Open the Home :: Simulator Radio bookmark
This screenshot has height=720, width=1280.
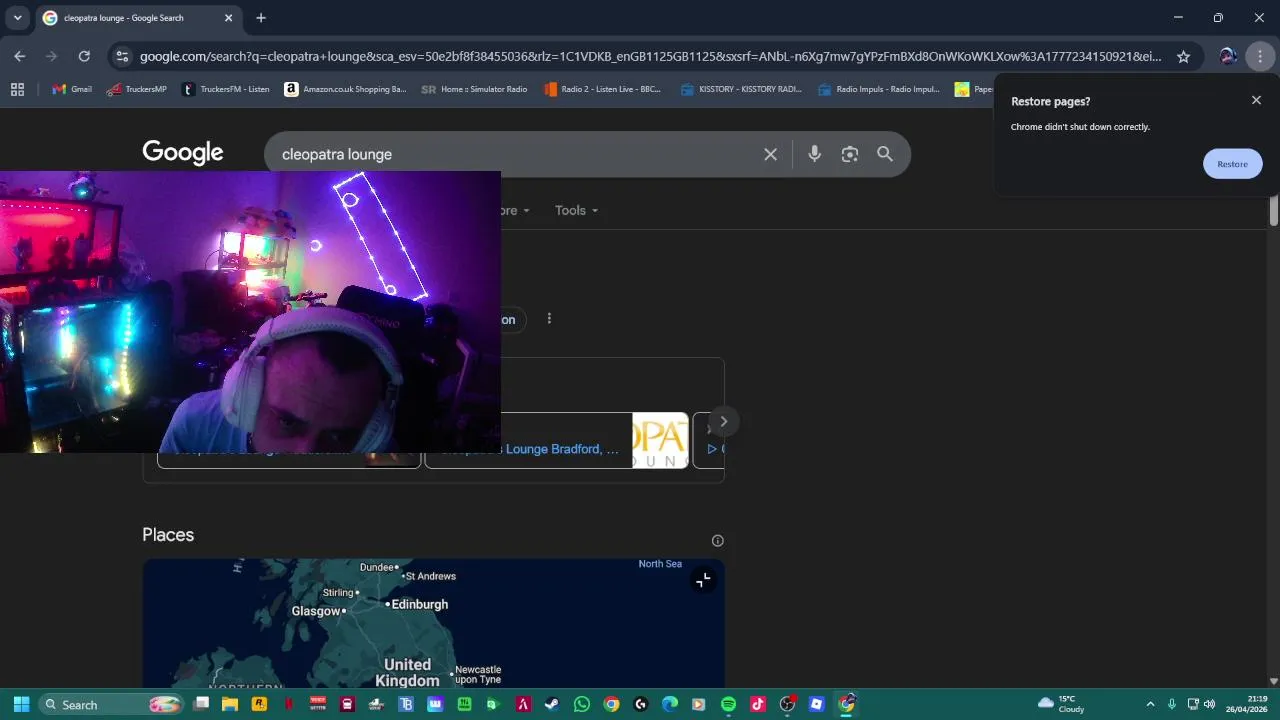pyautogui.click(x=474, y=89)
